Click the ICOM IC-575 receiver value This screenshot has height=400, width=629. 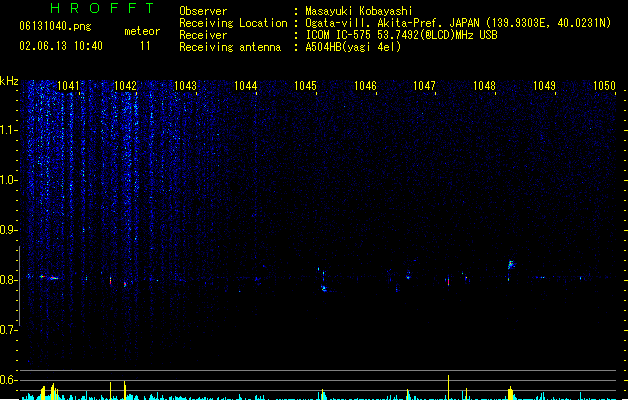point(402,35)
